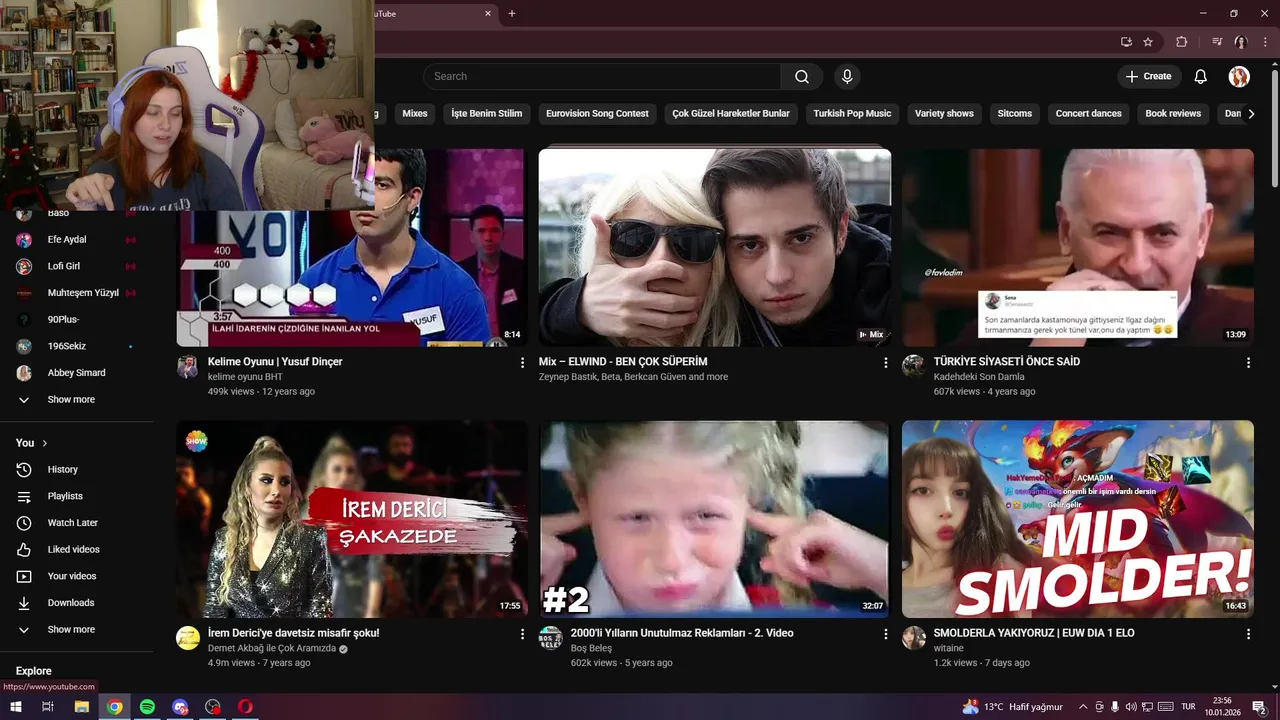Open the Abbey Simard subscription

[78, 373]
